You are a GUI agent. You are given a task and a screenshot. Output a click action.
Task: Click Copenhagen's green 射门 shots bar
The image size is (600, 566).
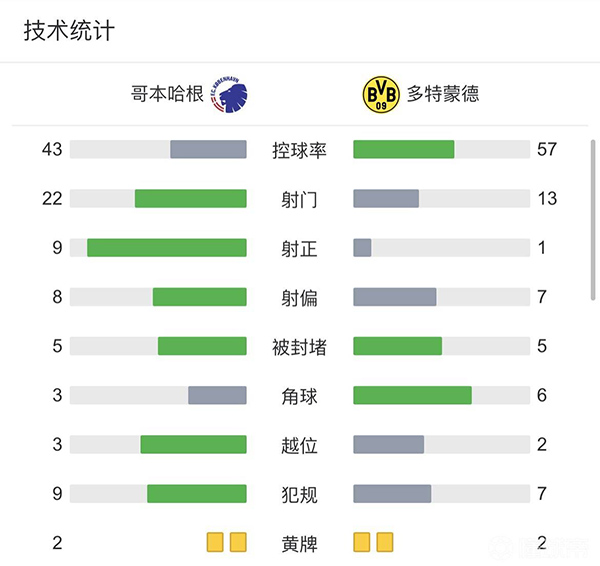[x=191, y=198]
